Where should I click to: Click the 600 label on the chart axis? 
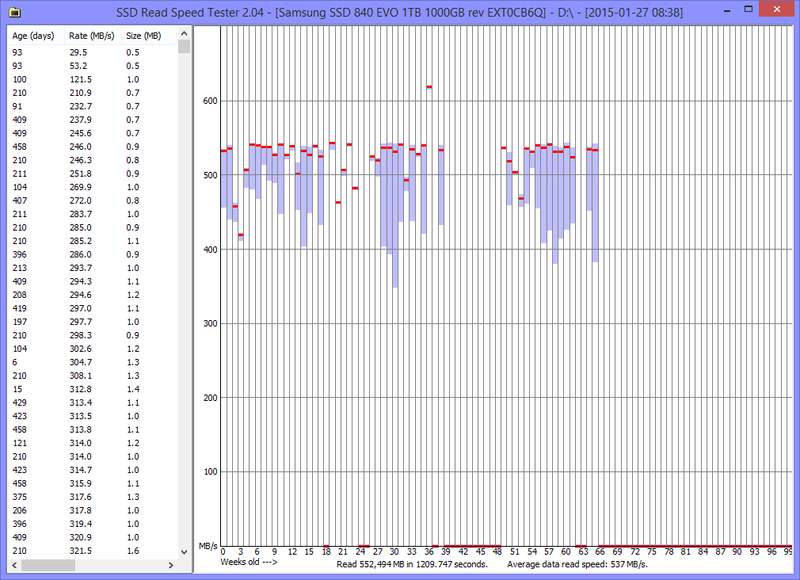(210, 101)
